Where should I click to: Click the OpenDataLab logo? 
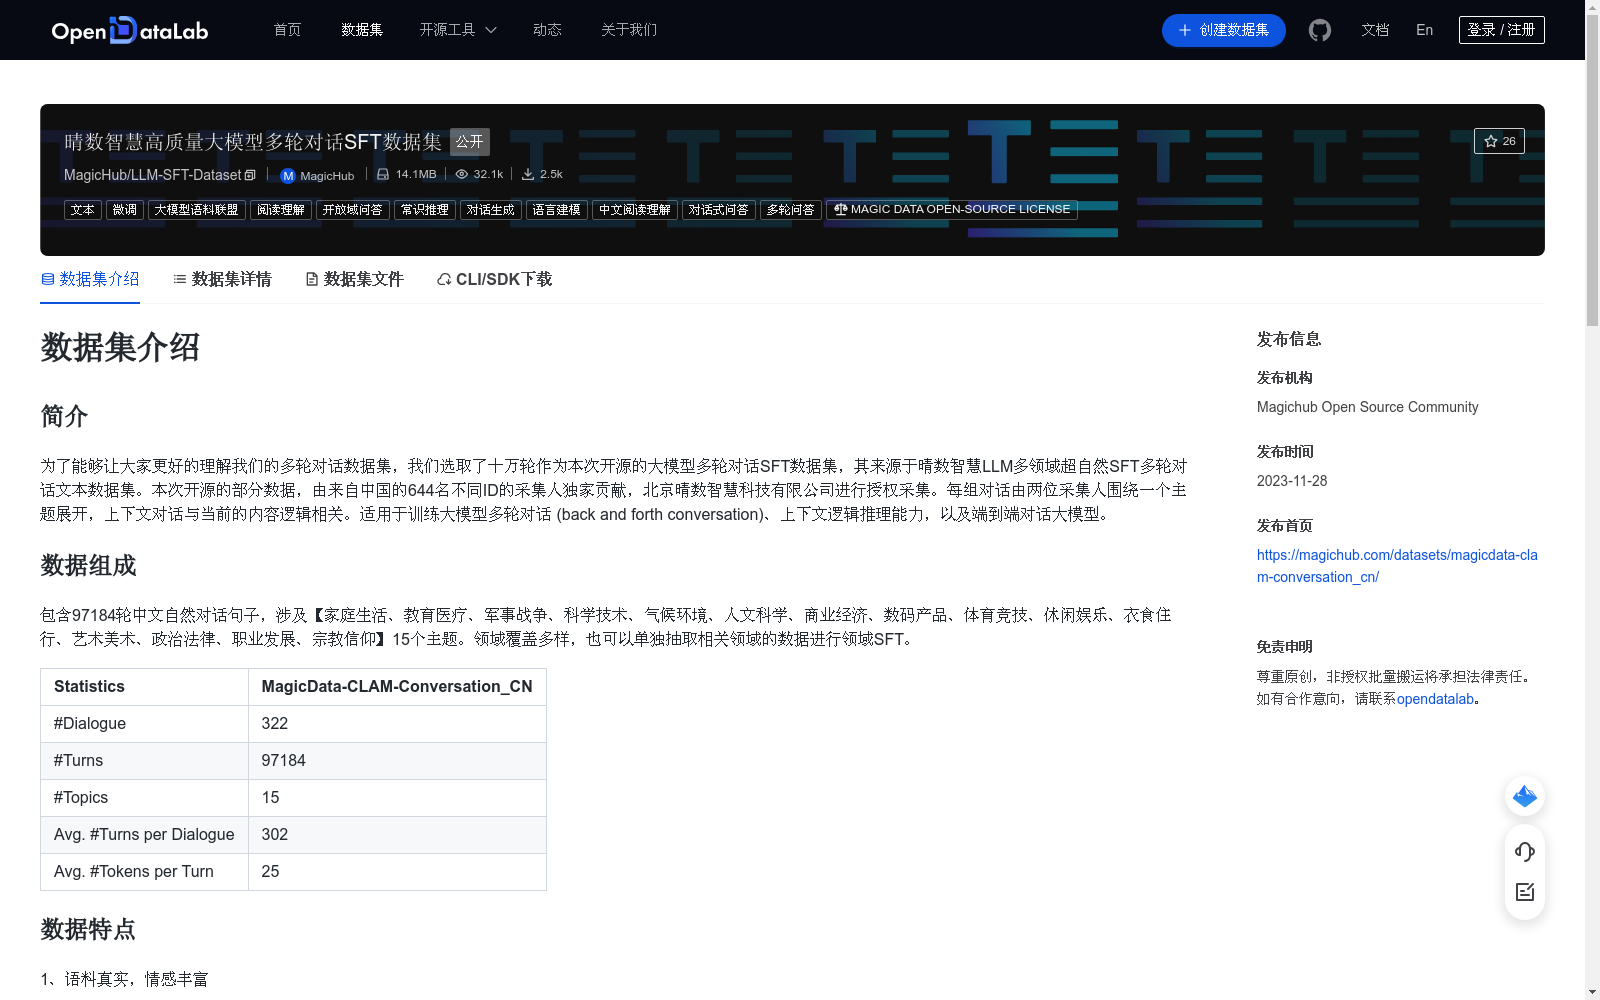point(130,30)
